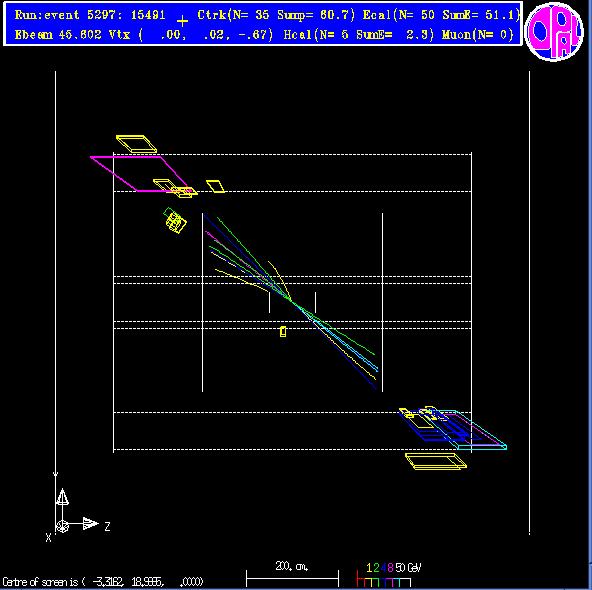This screenshot has height=590, width=592.
Task: Click the small yellow rectangle below the vertex
Action: pyautogui.click(x=283, y=332)
